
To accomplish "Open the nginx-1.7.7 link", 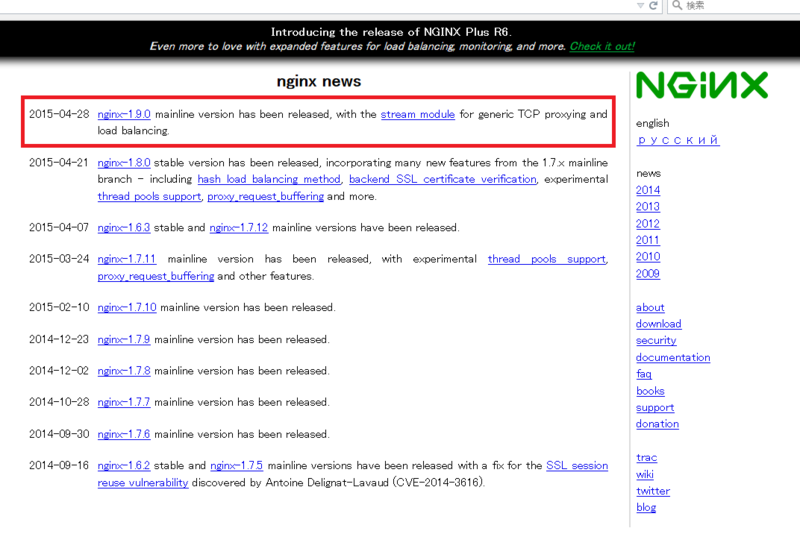I will [124, 402].
